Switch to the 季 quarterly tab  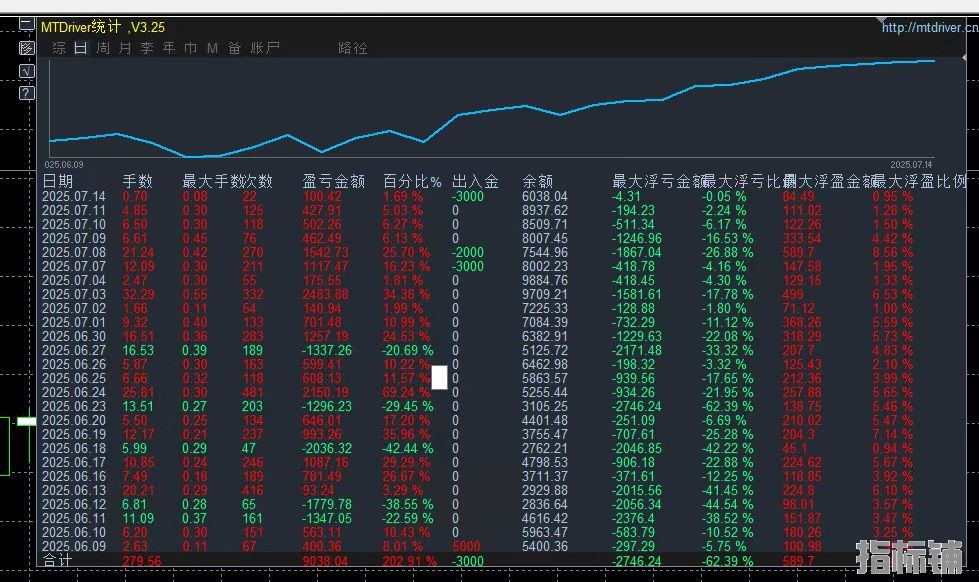pos(147,48)
